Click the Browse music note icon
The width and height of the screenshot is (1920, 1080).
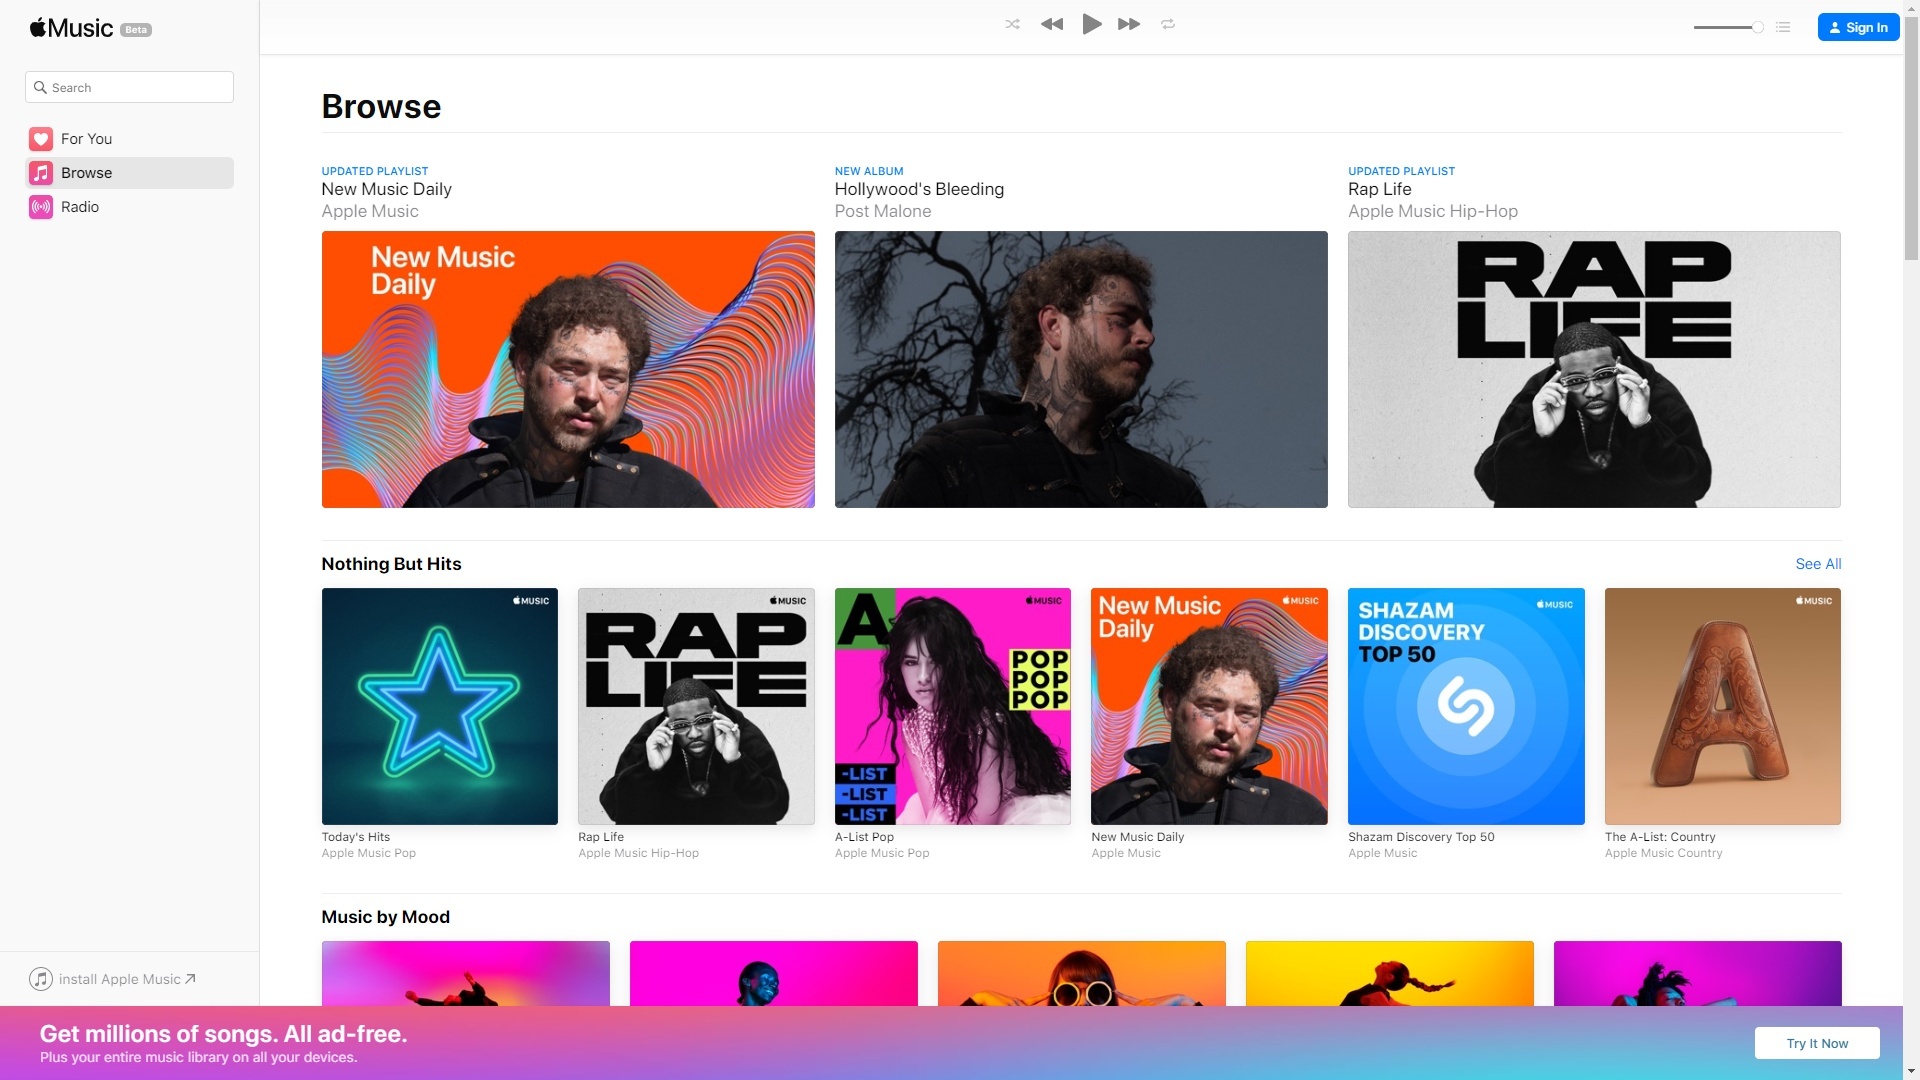tap(40, 172)
